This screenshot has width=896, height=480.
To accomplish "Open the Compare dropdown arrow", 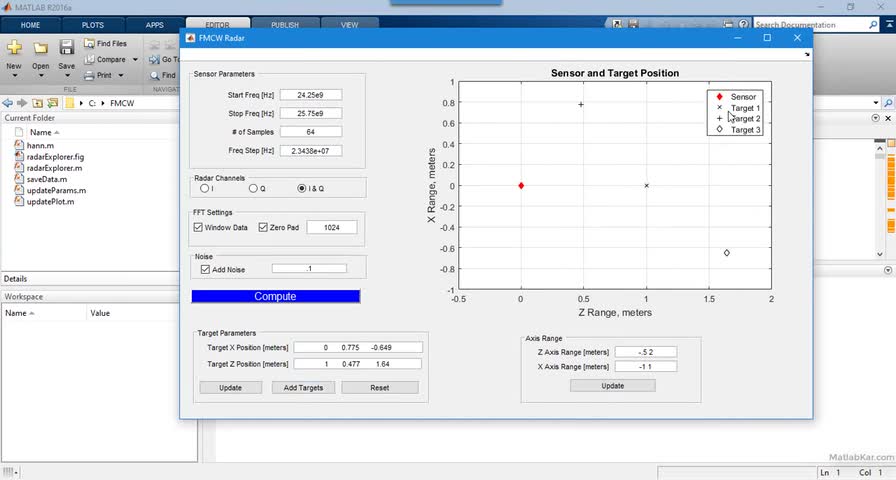I will pyautogui.click(x=135, y=59).
